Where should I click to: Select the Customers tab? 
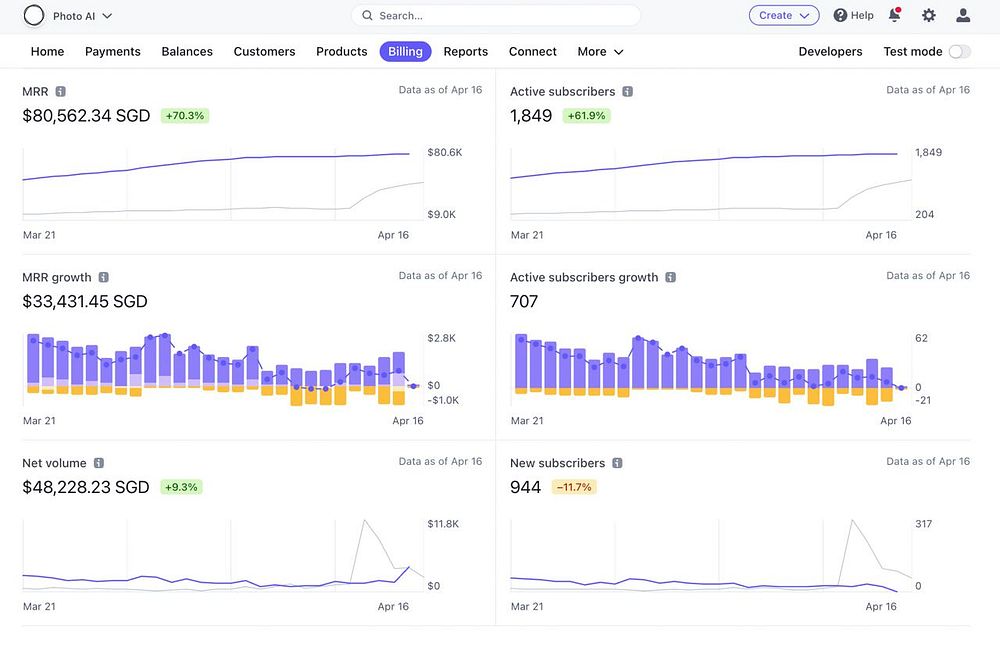pyautogui.click(x=264, y=52)
